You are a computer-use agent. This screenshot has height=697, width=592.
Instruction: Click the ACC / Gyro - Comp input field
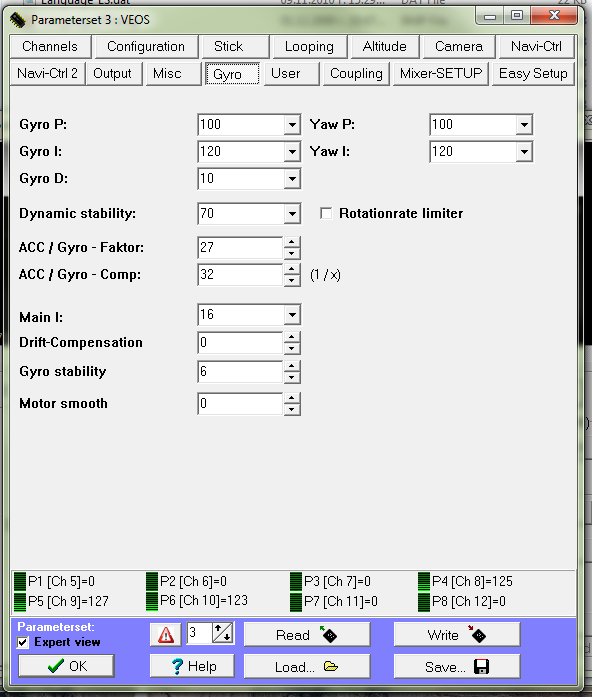[x=240, y=275]
